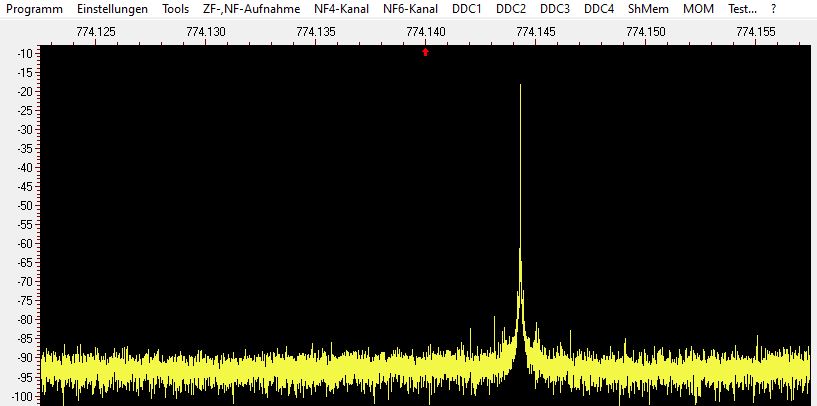
Task: Open the ? help menu
Action: pyautogui.click(x=774, y=9)
